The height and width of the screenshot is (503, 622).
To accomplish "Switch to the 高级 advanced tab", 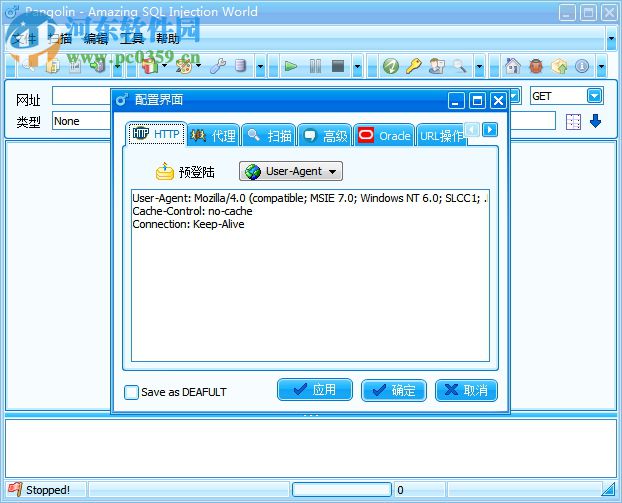I will [324, 135].
